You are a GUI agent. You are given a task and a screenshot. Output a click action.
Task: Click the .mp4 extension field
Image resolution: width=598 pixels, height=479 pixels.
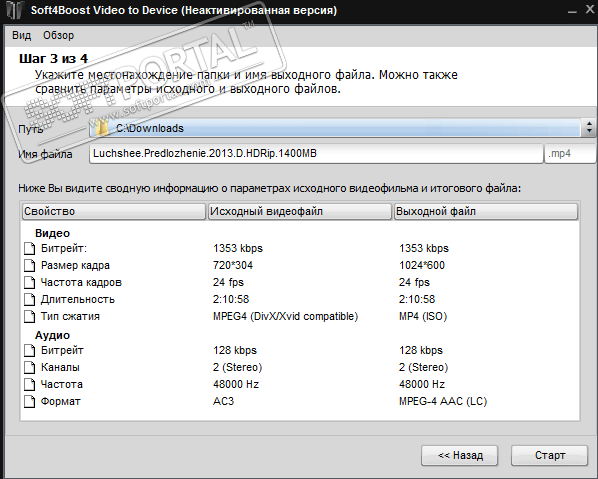tap(570, 154)
